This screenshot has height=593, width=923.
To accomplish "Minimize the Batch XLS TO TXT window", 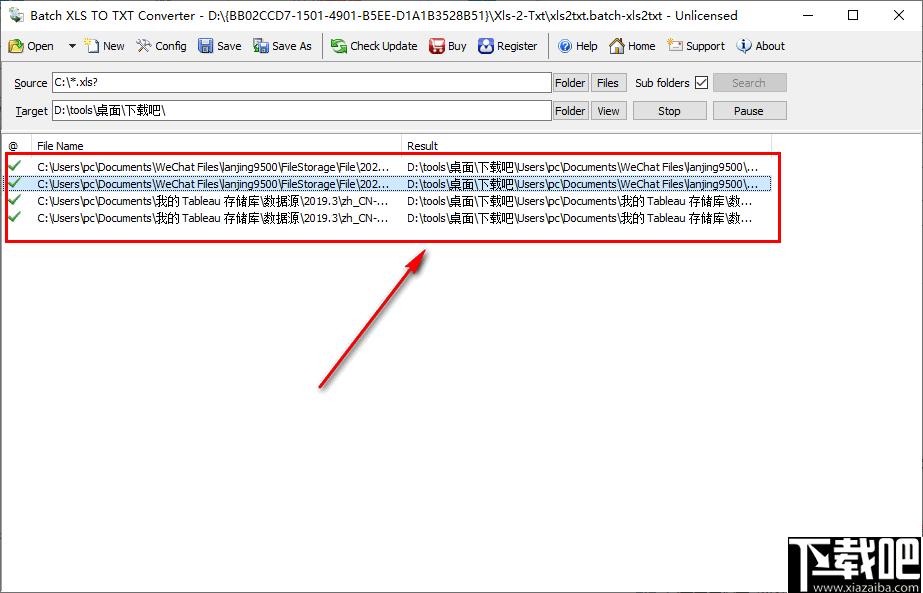I will point(808,15).
